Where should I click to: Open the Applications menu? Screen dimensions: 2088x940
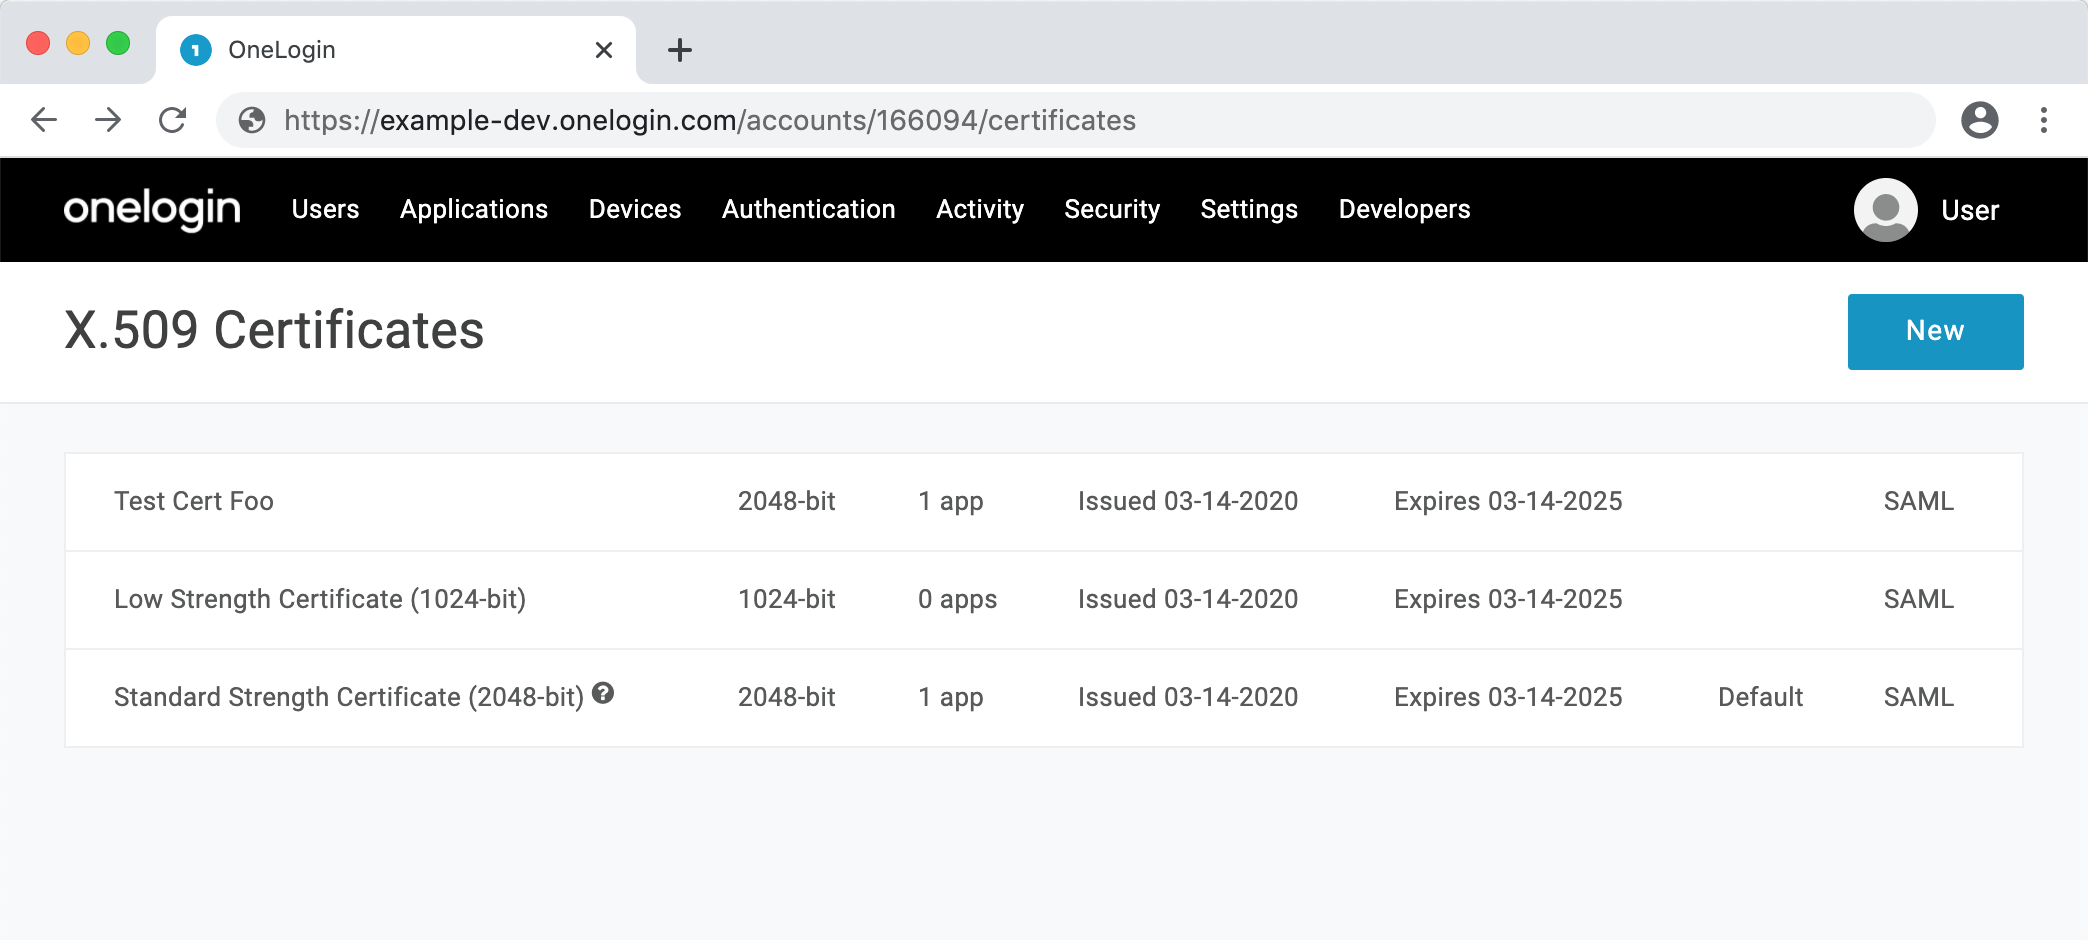(474, 209)
